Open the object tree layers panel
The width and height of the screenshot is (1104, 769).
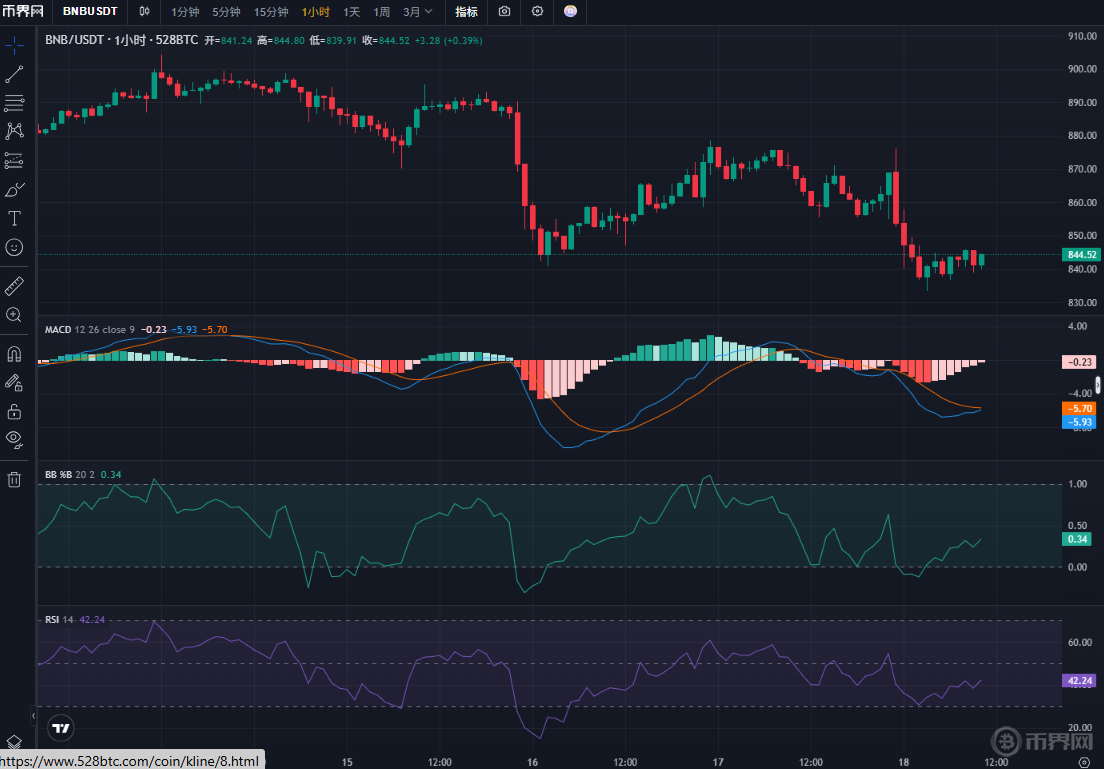[x=14, y=742]
